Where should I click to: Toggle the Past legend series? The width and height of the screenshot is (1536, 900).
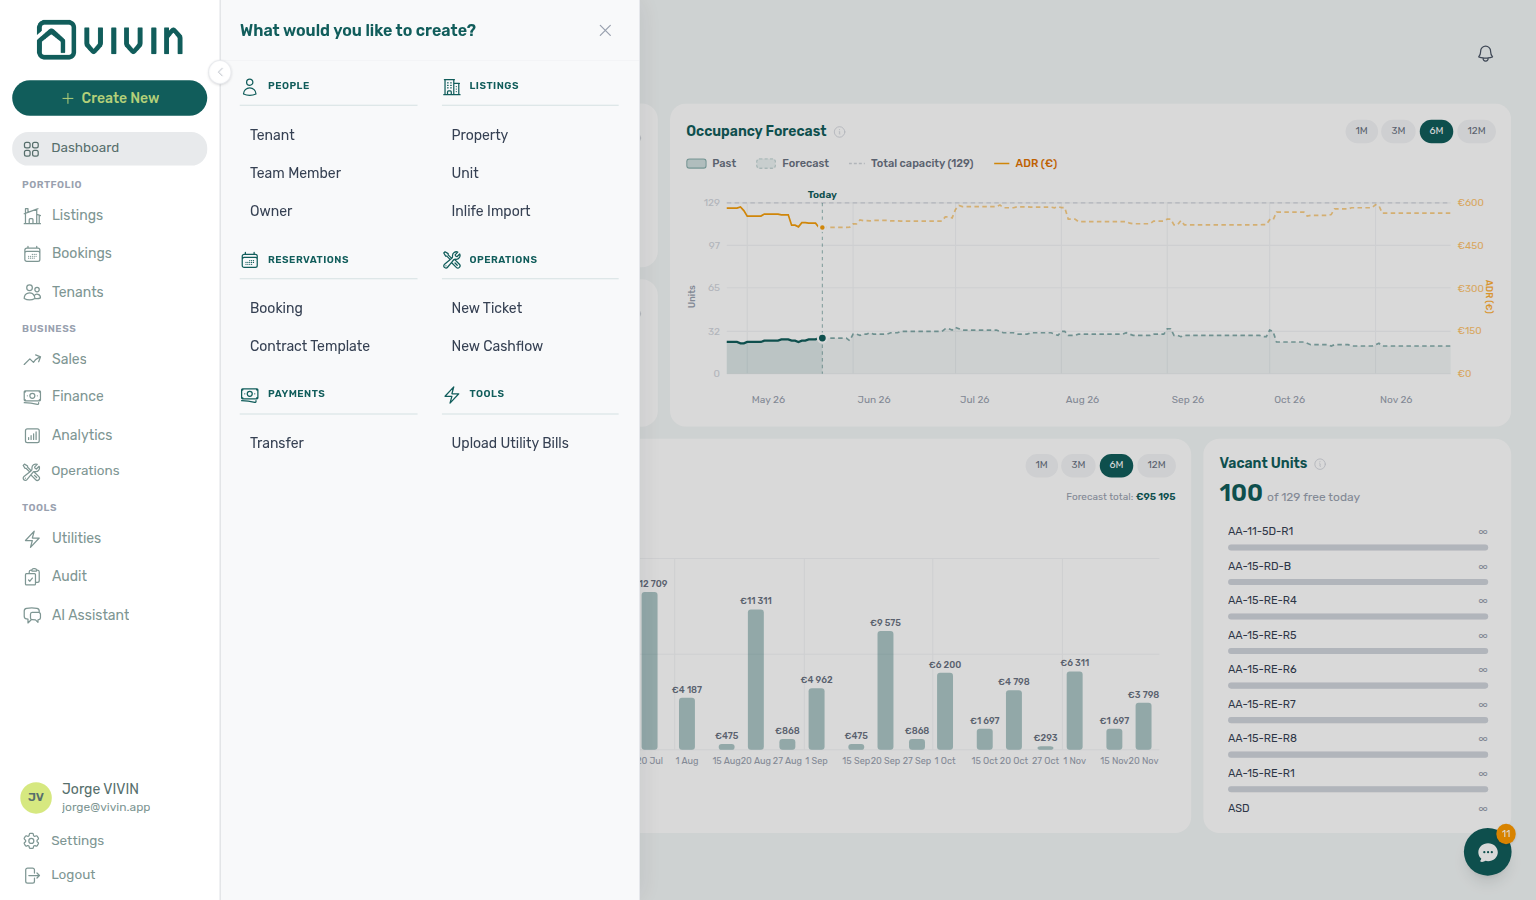click(x=711, y=163)
